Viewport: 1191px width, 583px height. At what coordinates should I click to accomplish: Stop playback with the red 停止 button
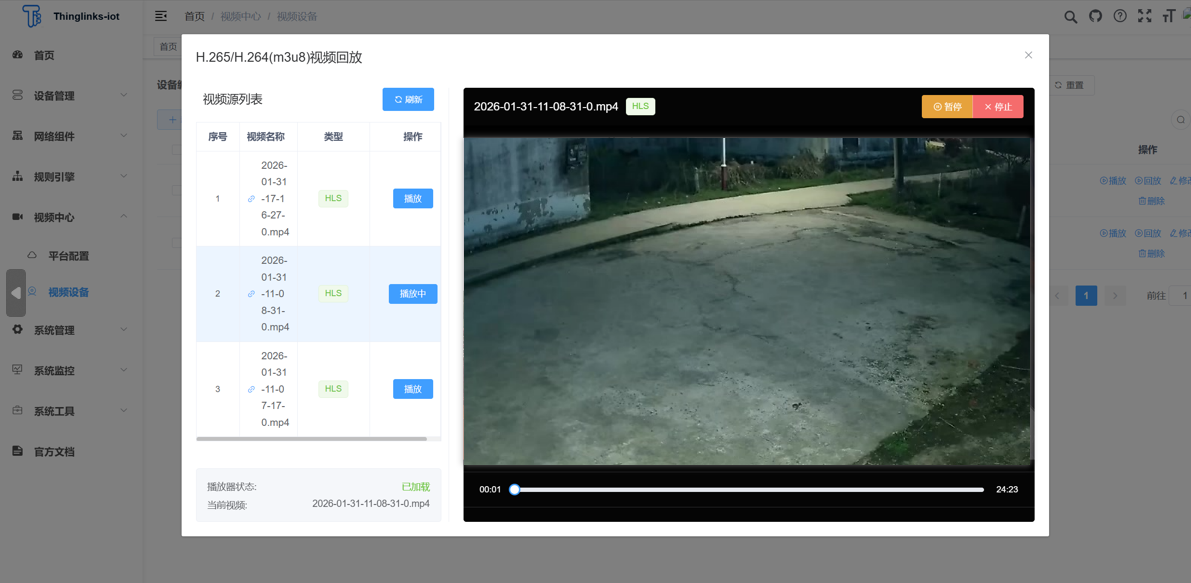tap(997, 107)
